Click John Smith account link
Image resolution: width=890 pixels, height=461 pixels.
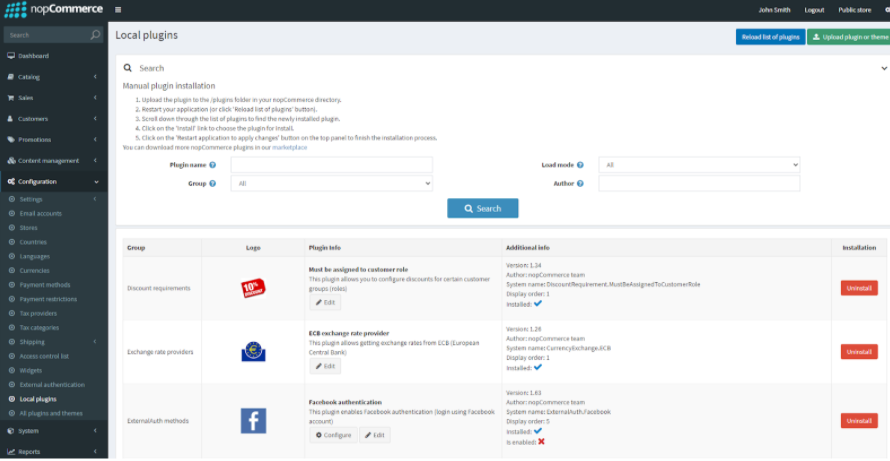coord(774,10)
